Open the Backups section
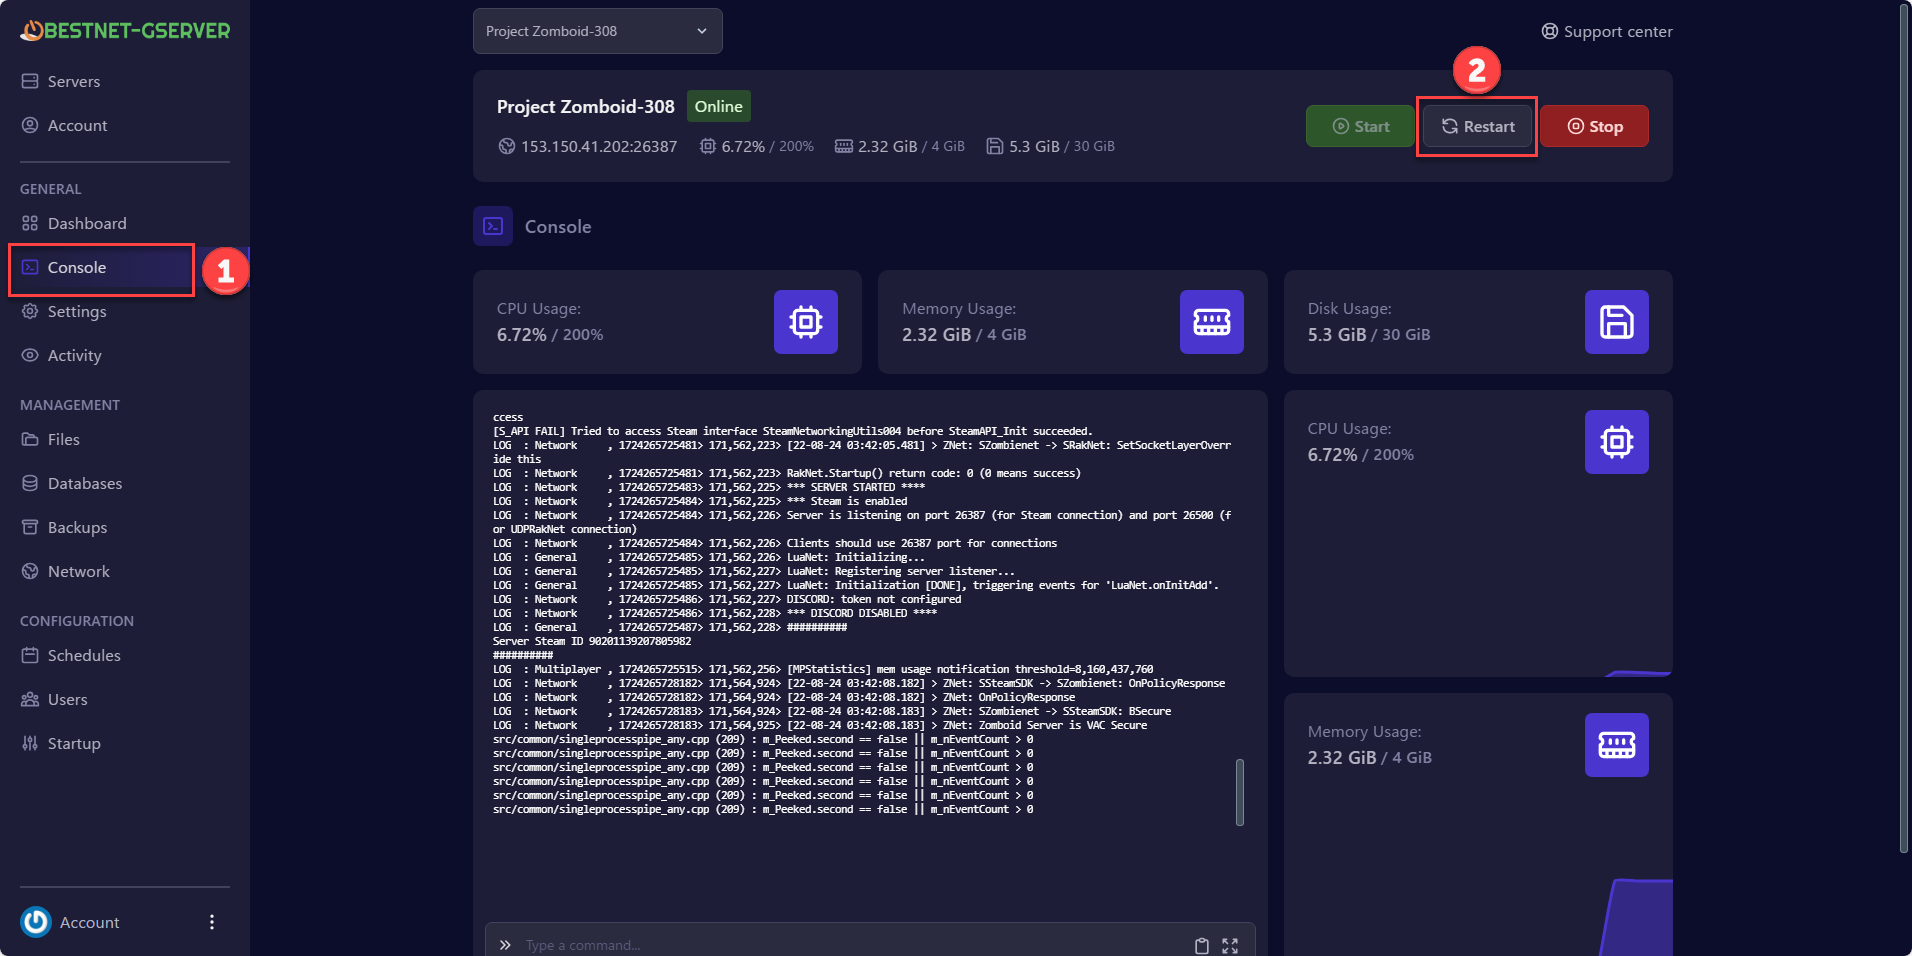Screen dimensions: 1912x956 (x=77, y=527)
